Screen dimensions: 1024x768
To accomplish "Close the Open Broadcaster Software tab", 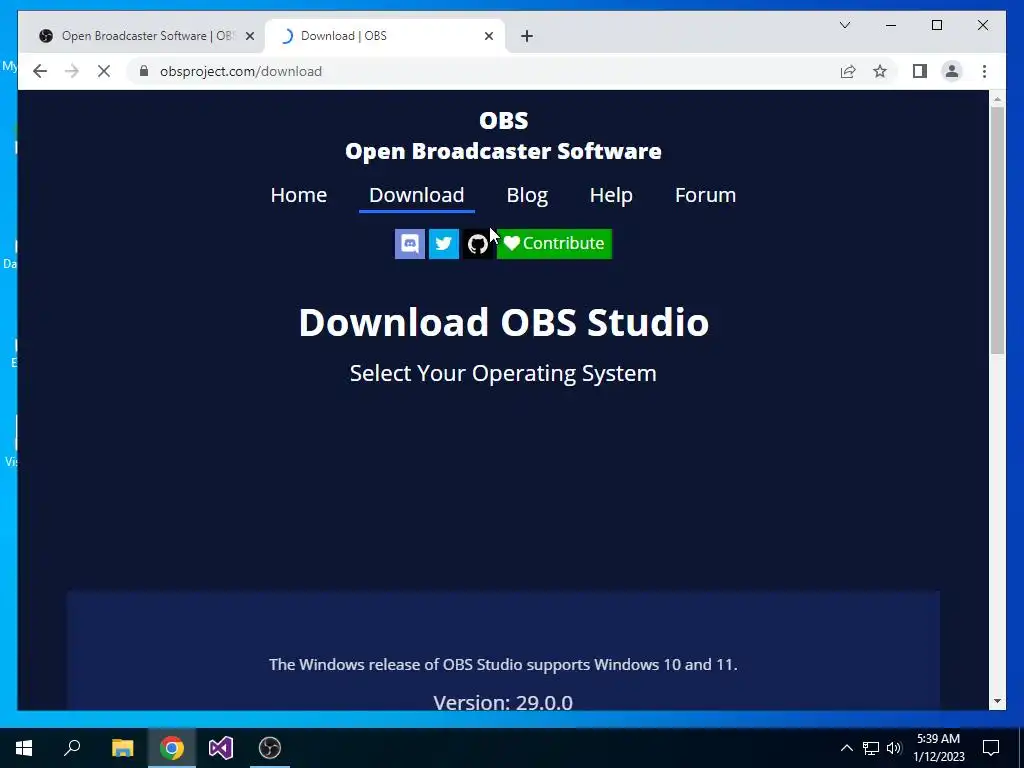I will pyautogui.click(x=249, y=36).
